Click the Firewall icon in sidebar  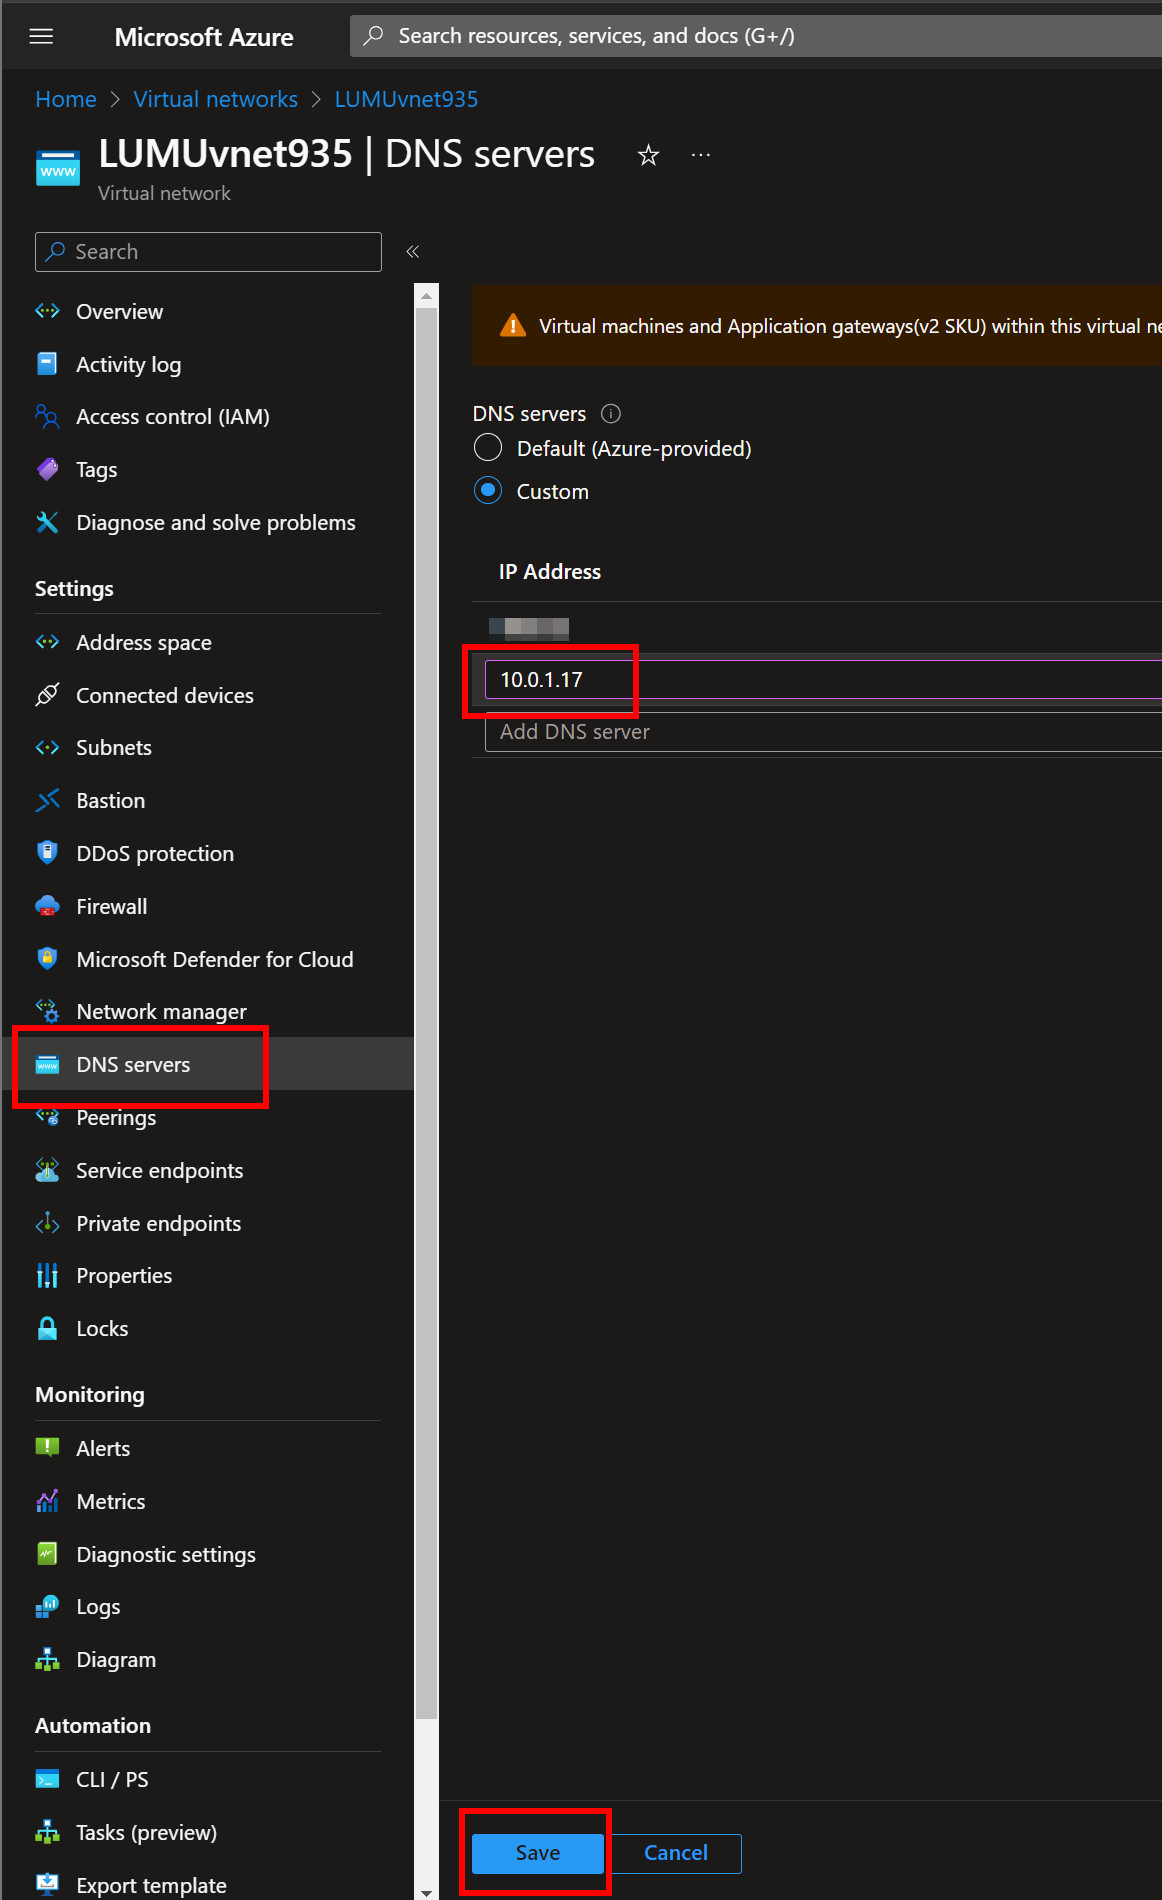point(47,907)
